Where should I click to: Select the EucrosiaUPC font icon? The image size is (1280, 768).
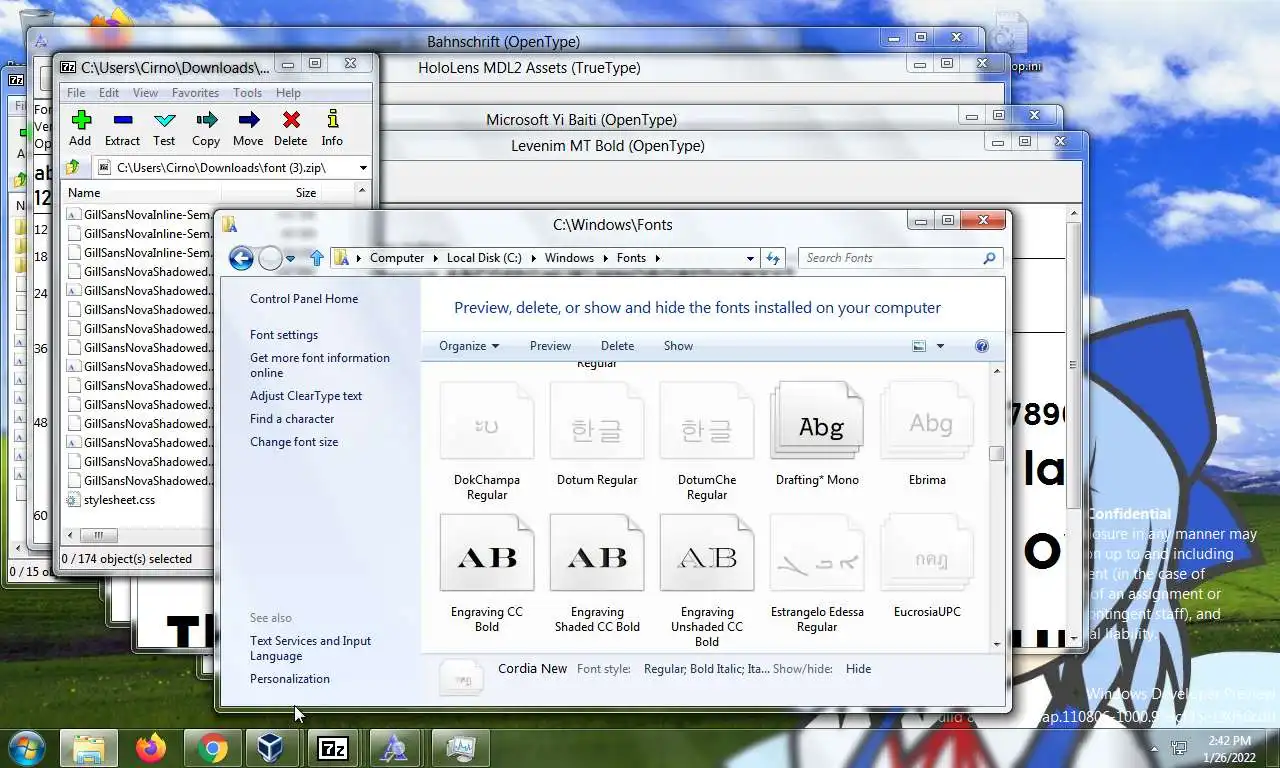[x=927, y=552]
